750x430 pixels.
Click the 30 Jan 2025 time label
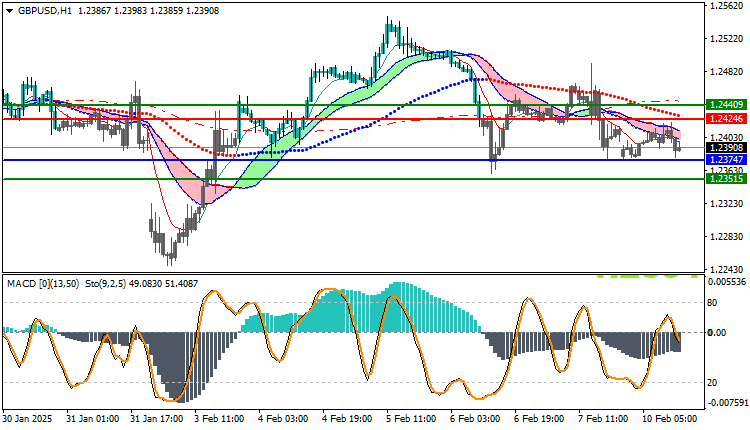coord(27,419)
